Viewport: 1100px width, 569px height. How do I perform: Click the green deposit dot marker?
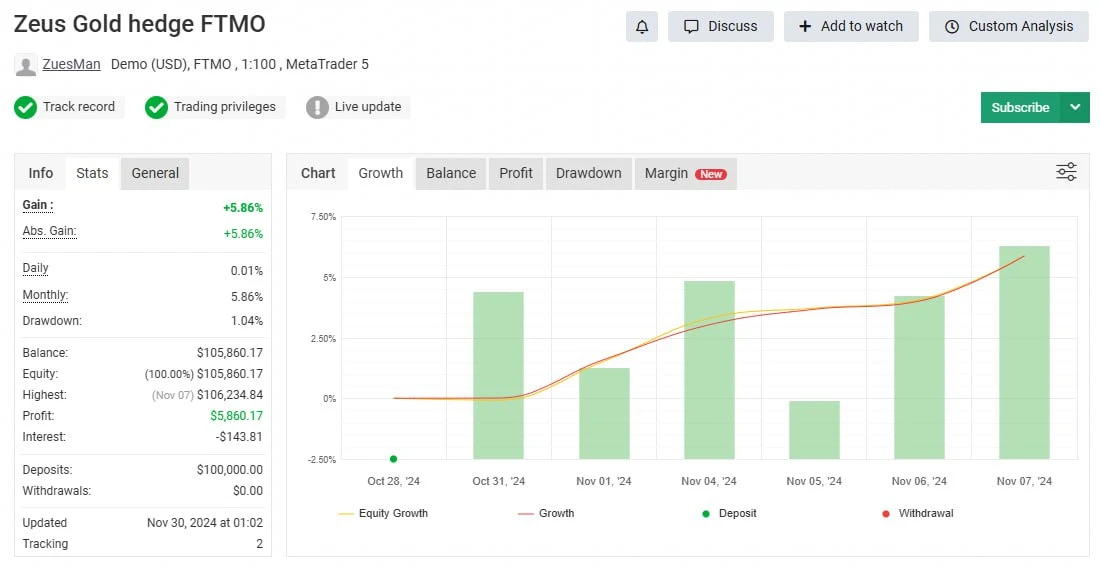pyautogui.click(x=393, y=459)
